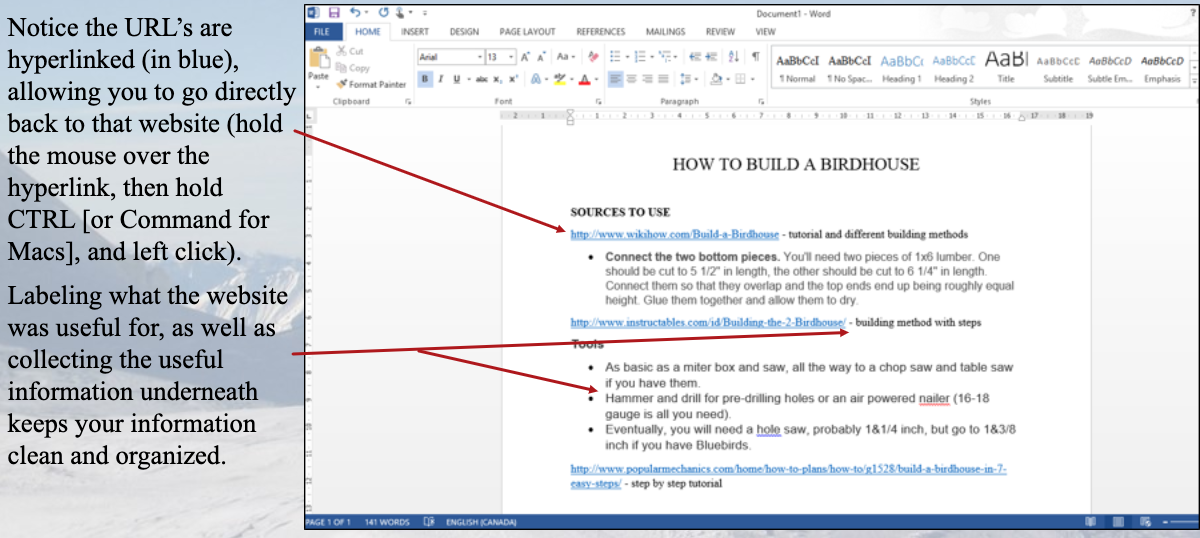Click the Undo arrow icon

354,13
